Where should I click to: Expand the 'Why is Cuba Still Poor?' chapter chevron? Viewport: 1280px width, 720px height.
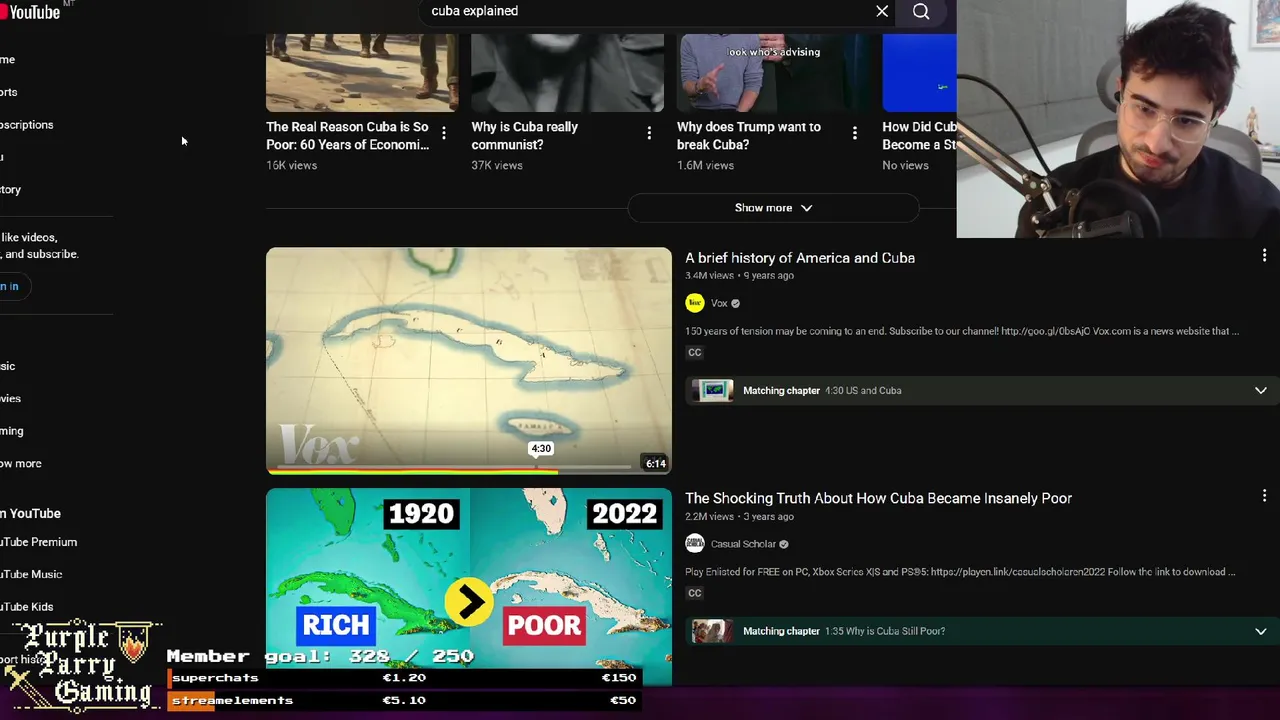pos(1260,631)
